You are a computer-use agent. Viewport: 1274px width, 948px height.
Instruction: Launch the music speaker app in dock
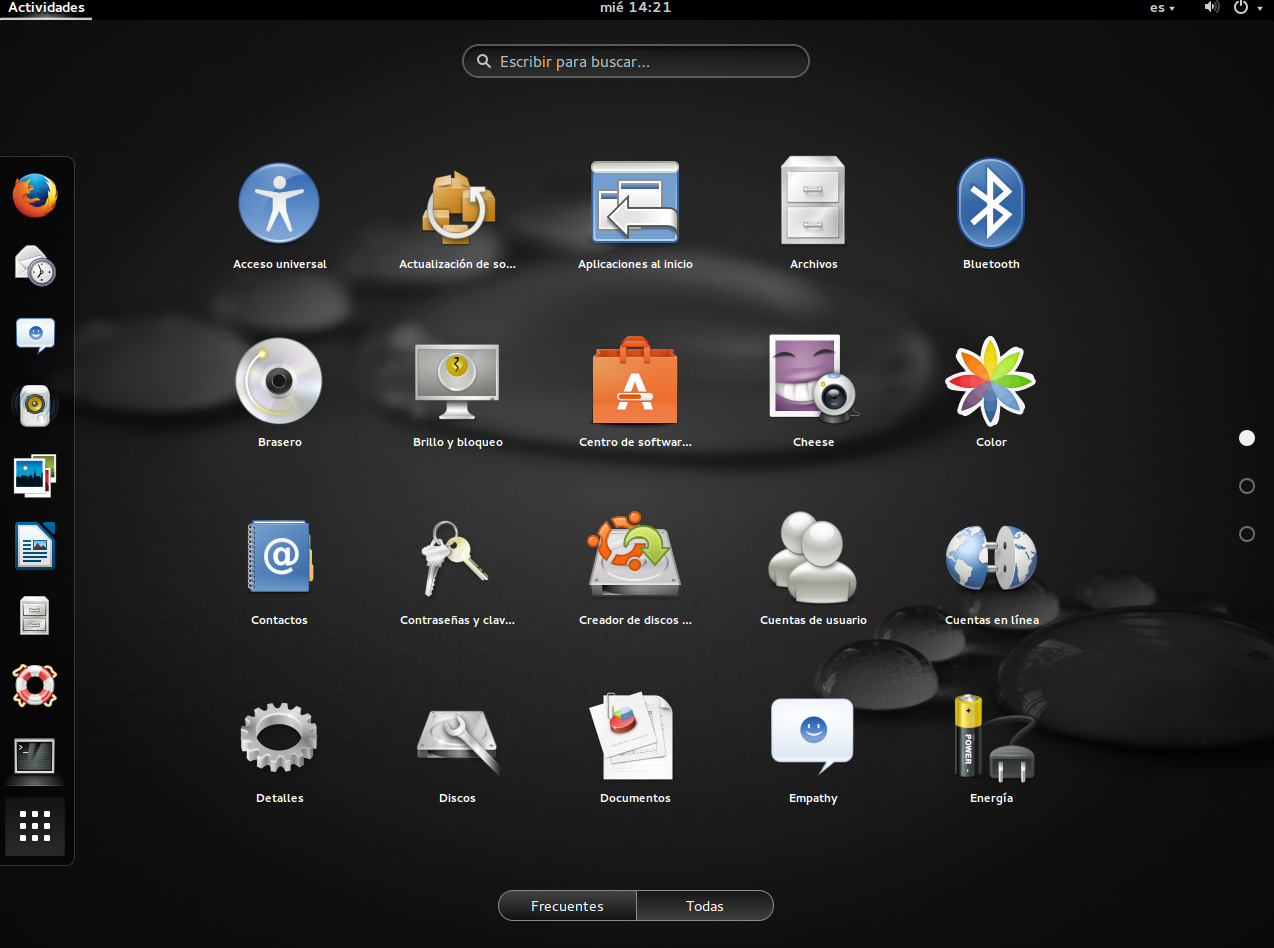coord(35,405)
